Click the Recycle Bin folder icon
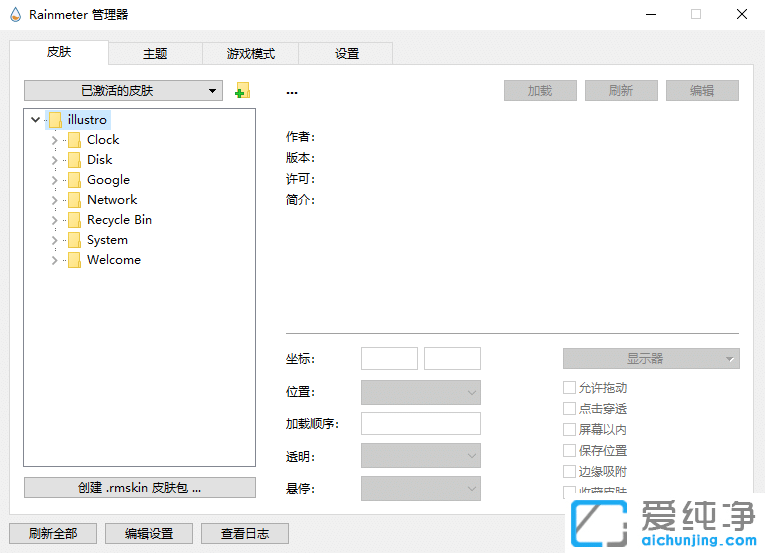The image size is (765, 553). point(74,220)
